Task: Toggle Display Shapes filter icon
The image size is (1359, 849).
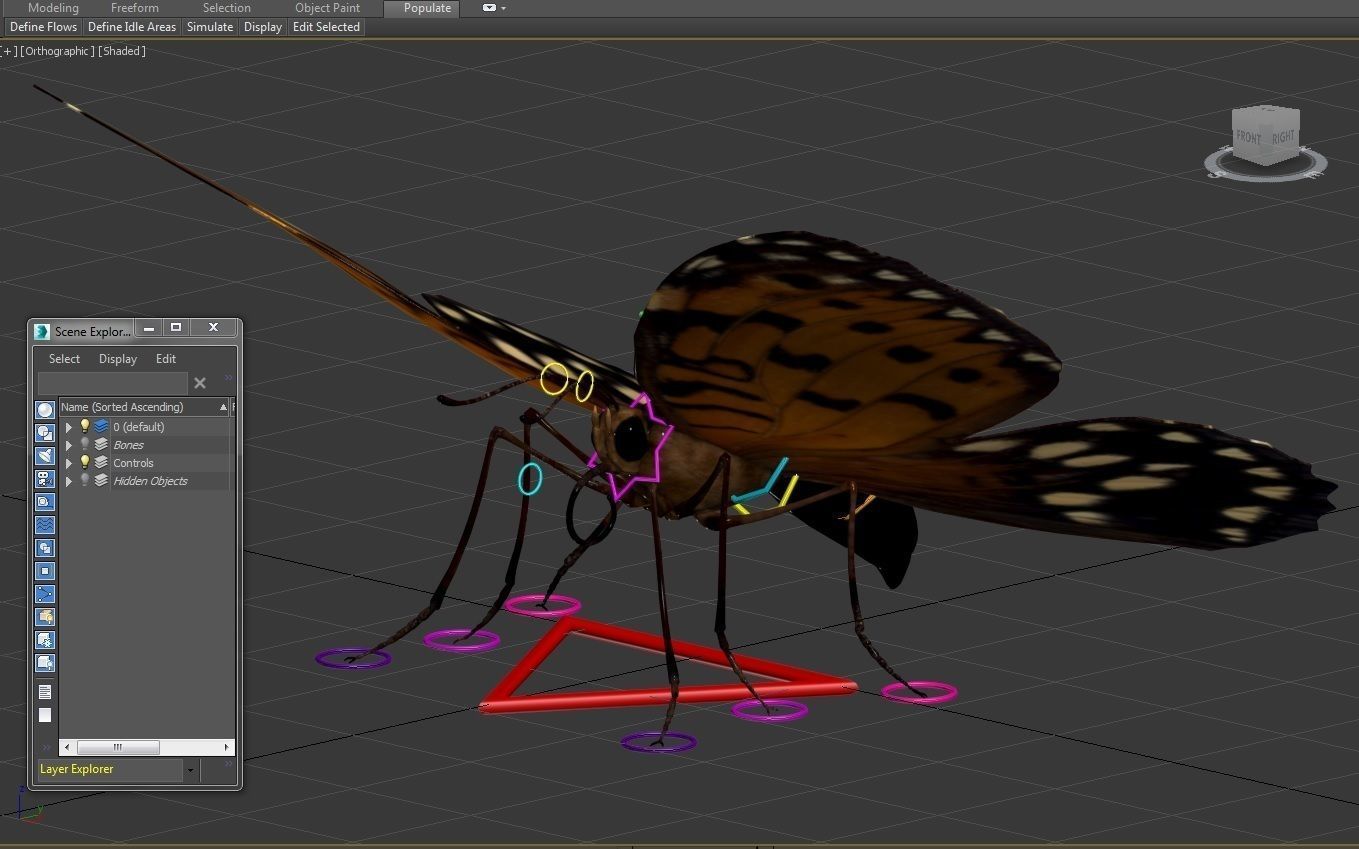Action: tap(45, 433)
